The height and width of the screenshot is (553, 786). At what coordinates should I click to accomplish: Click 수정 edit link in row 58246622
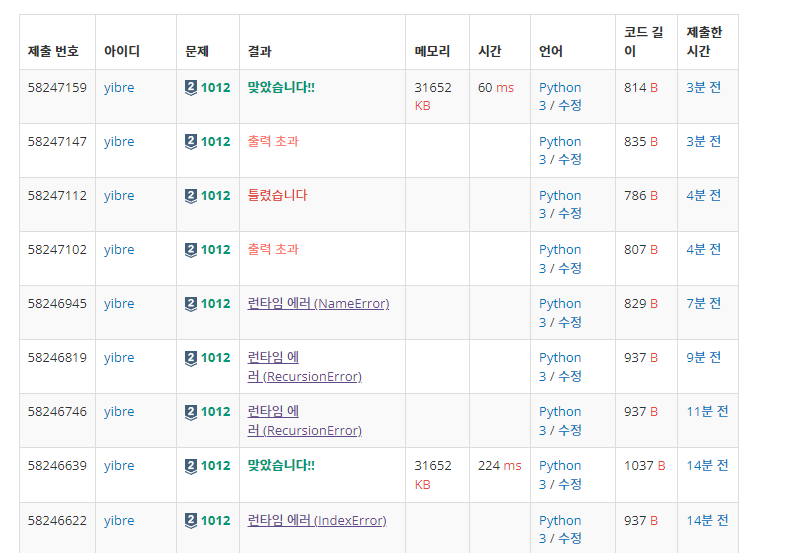tap(570, 538)
